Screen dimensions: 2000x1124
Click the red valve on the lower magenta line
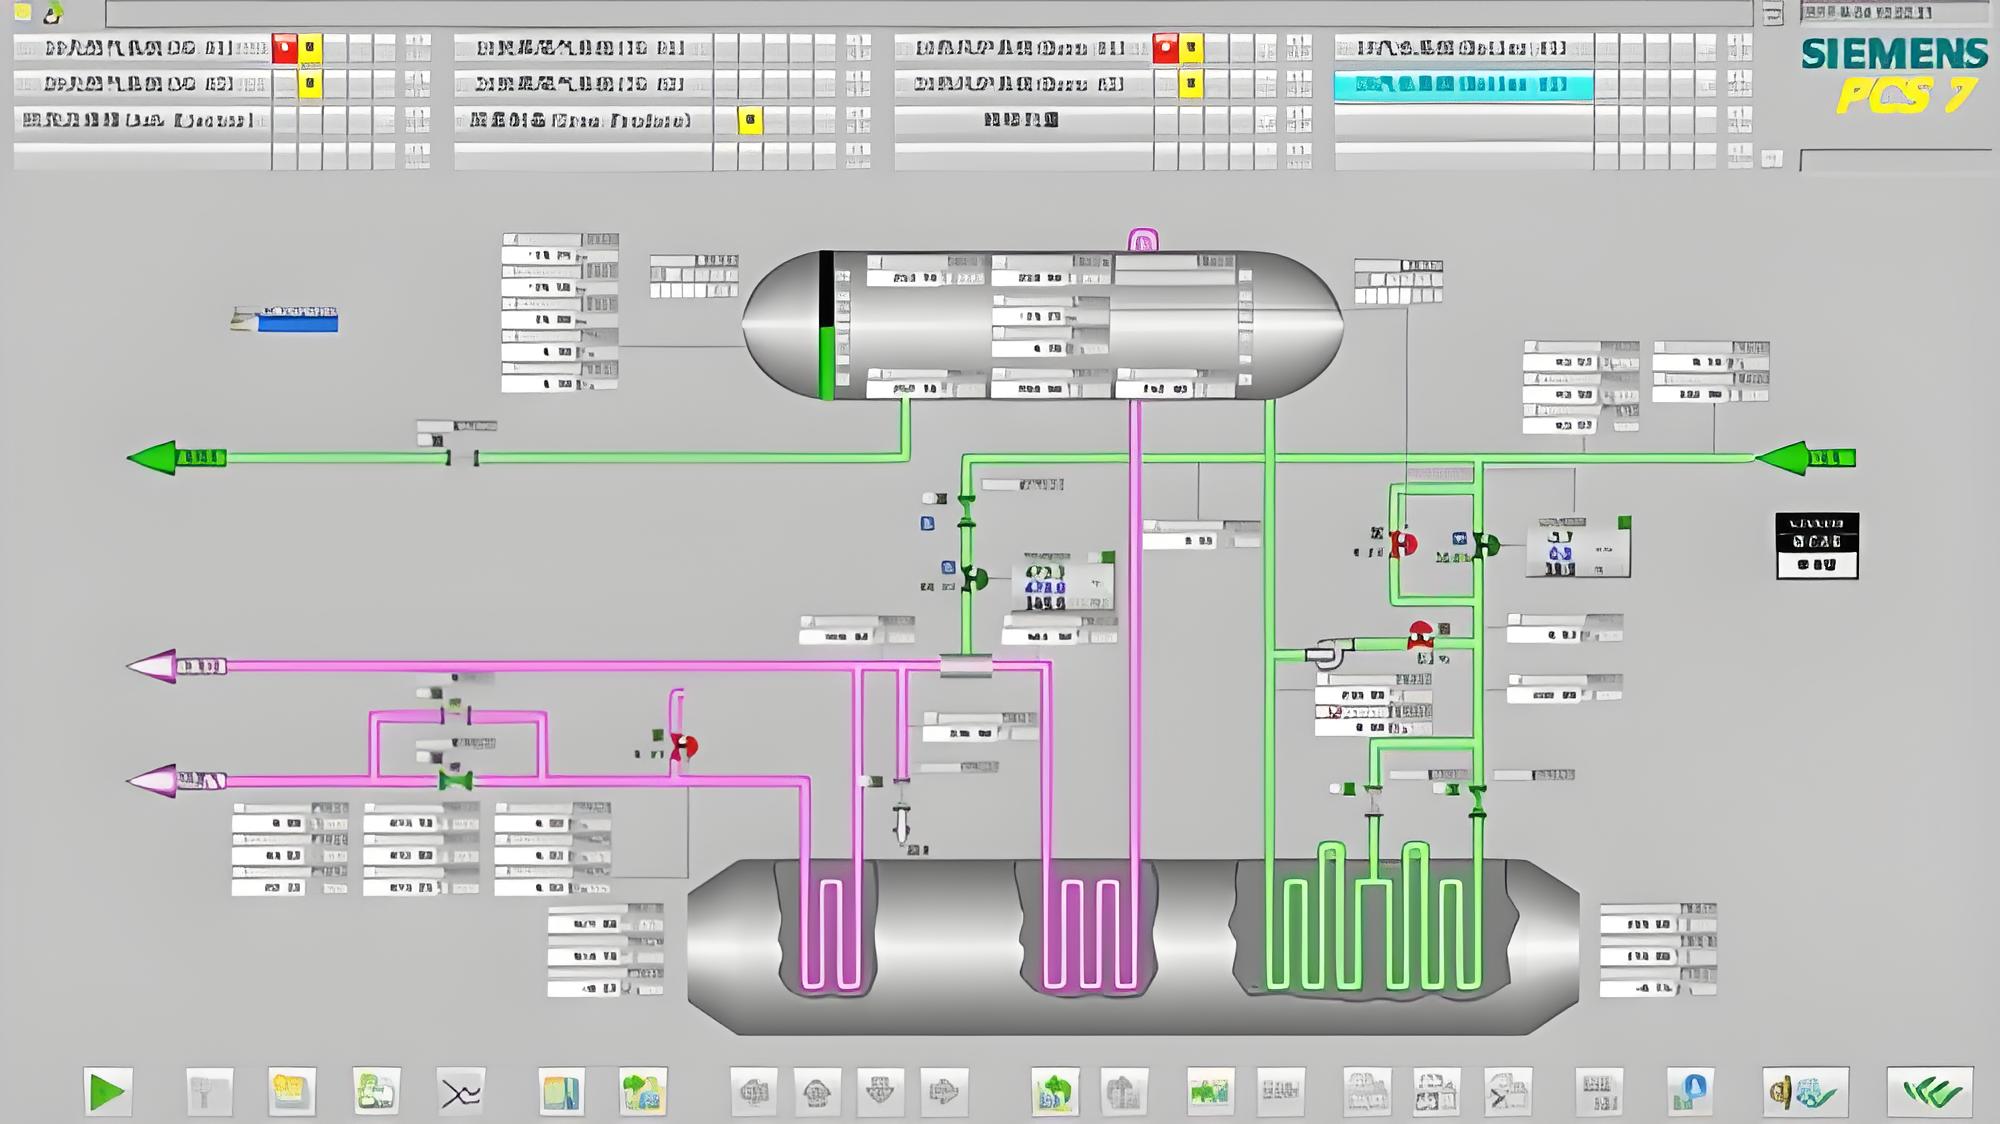[x=685, y=746]
